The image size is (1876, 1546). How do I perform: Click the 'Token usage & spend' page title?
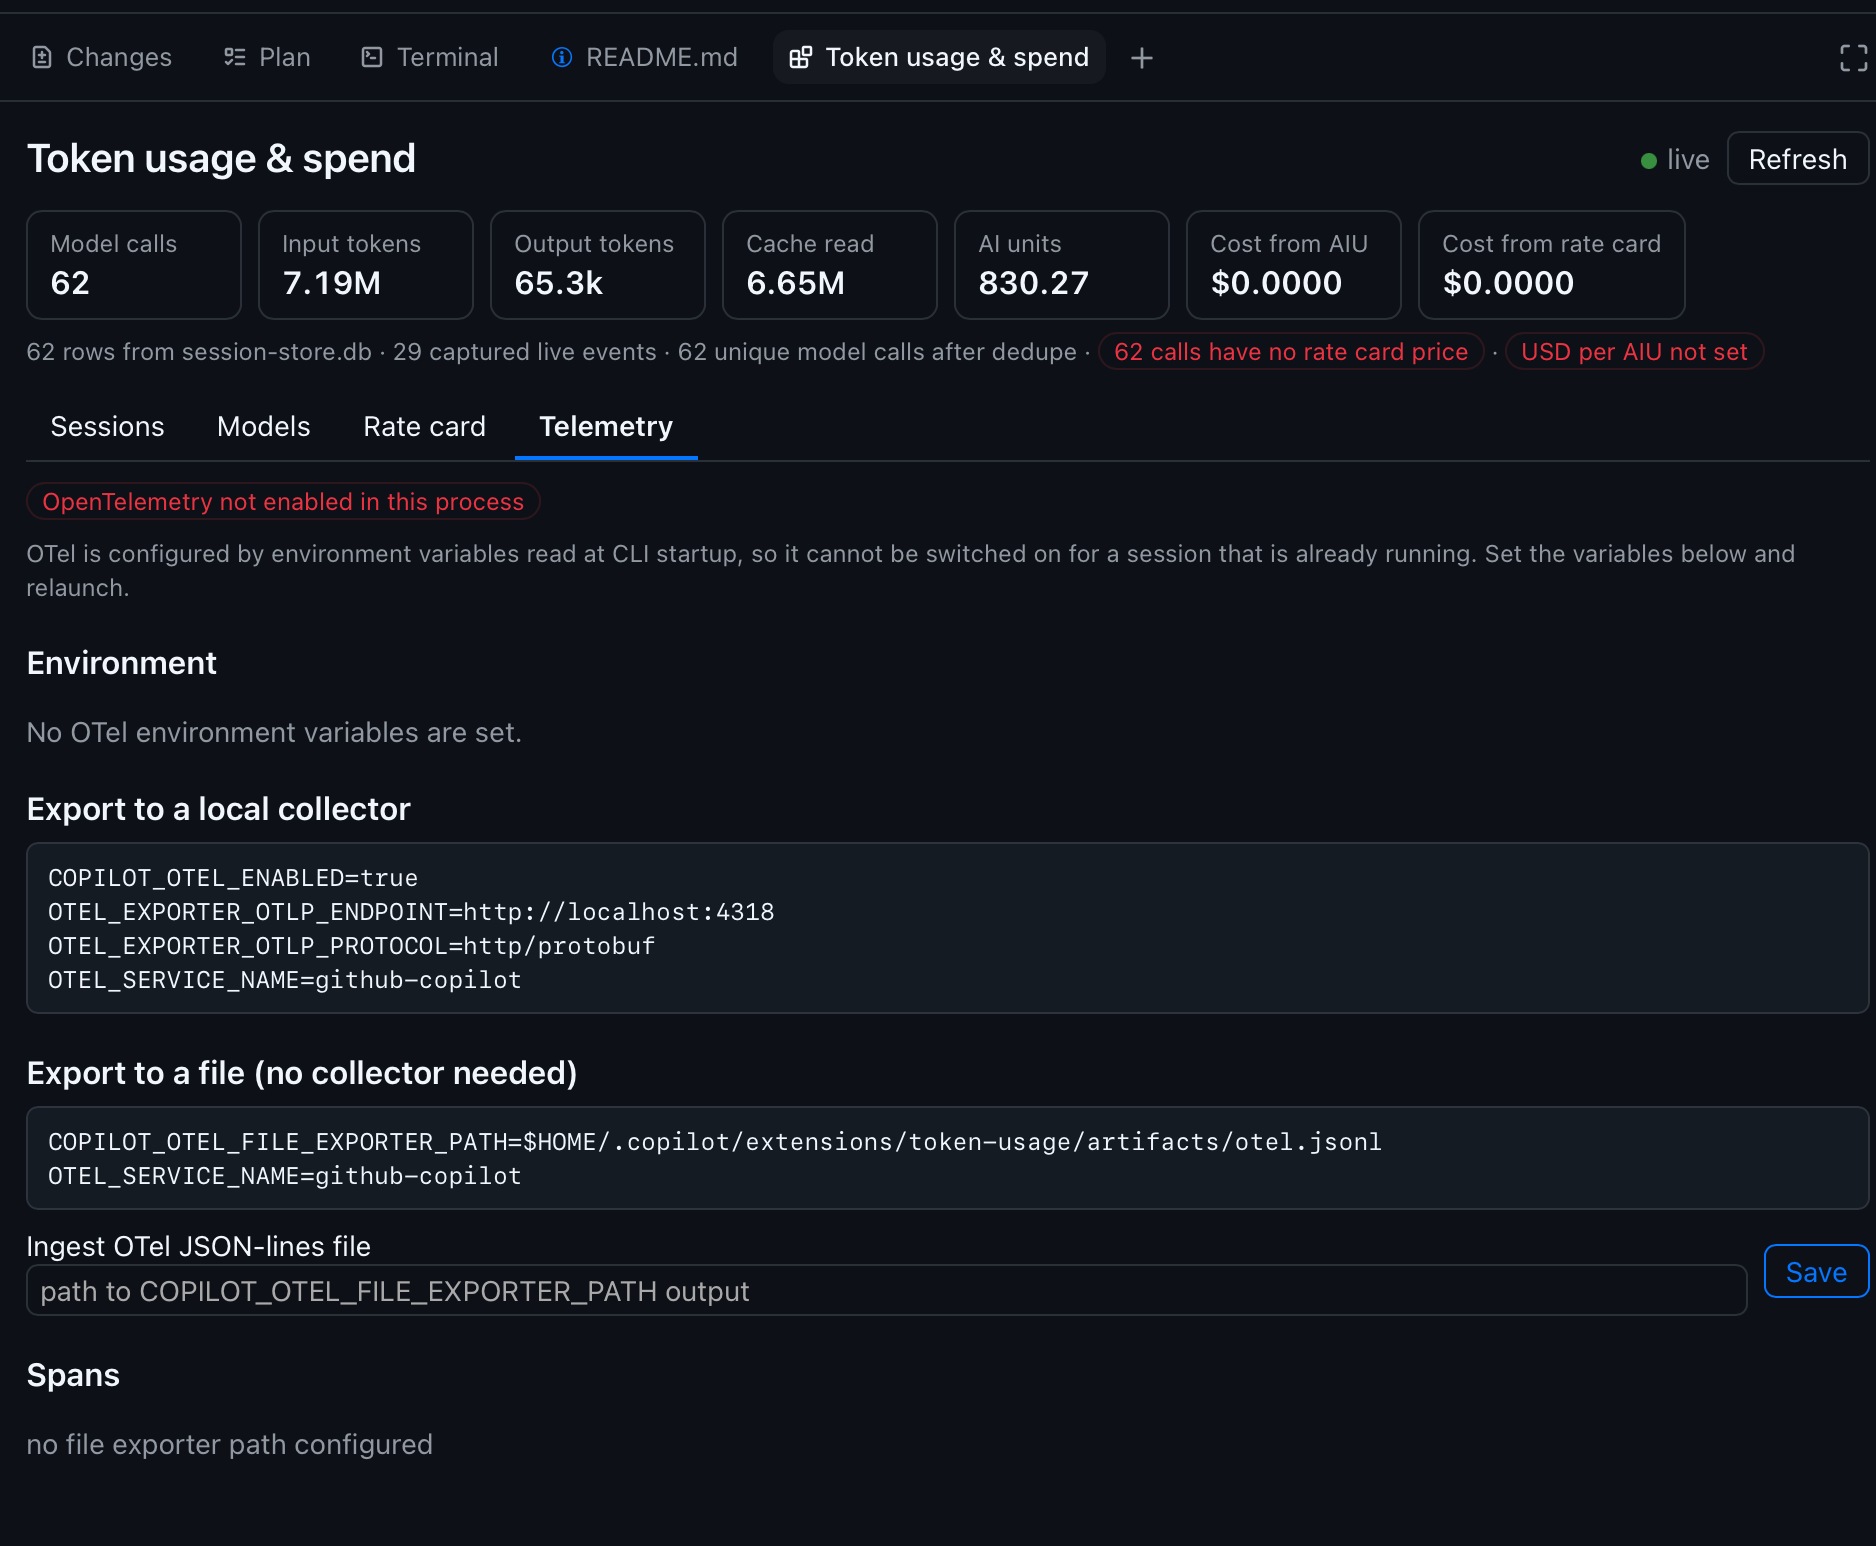pyautogui.click(x=221, y=158)
